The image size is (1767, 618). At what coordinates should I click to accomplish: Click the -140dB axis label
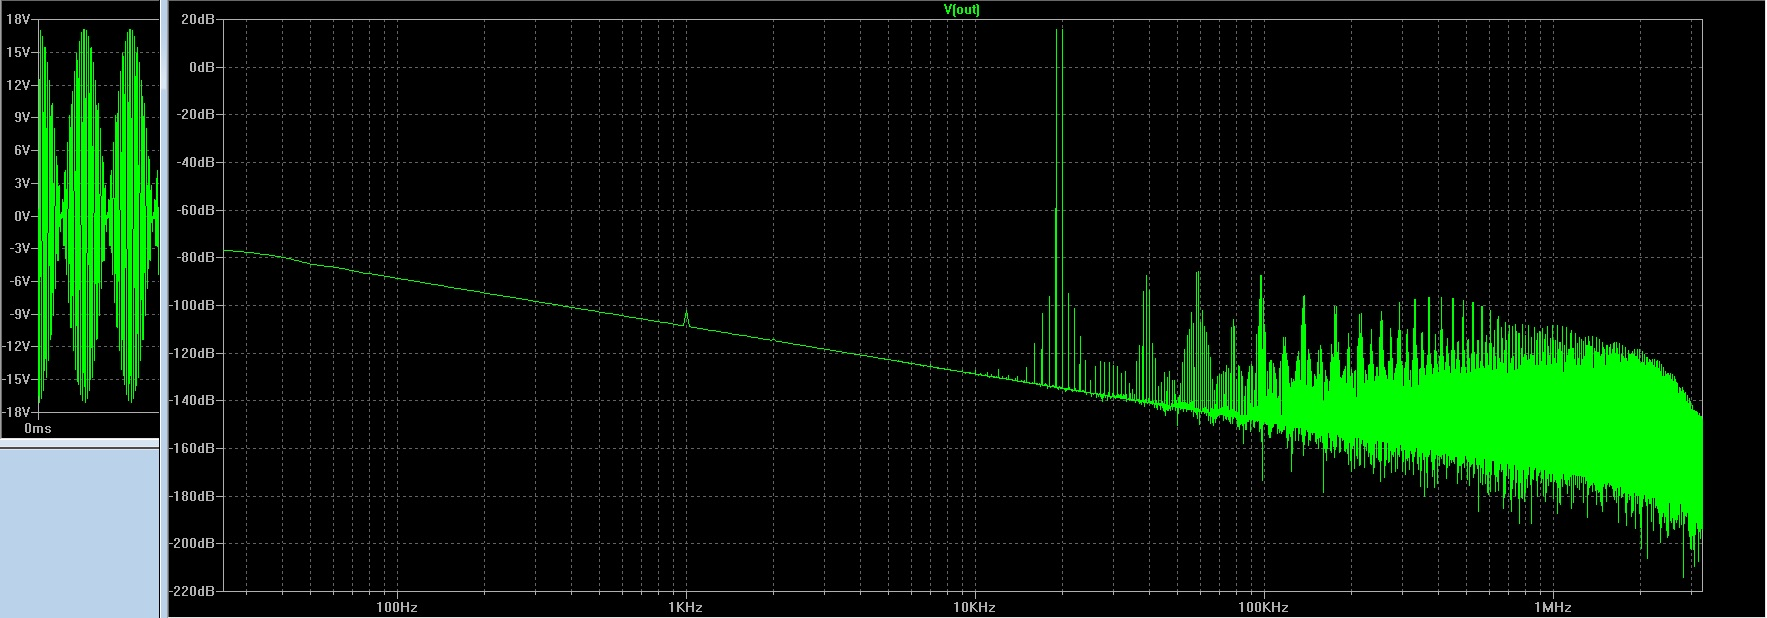point(193,400)
